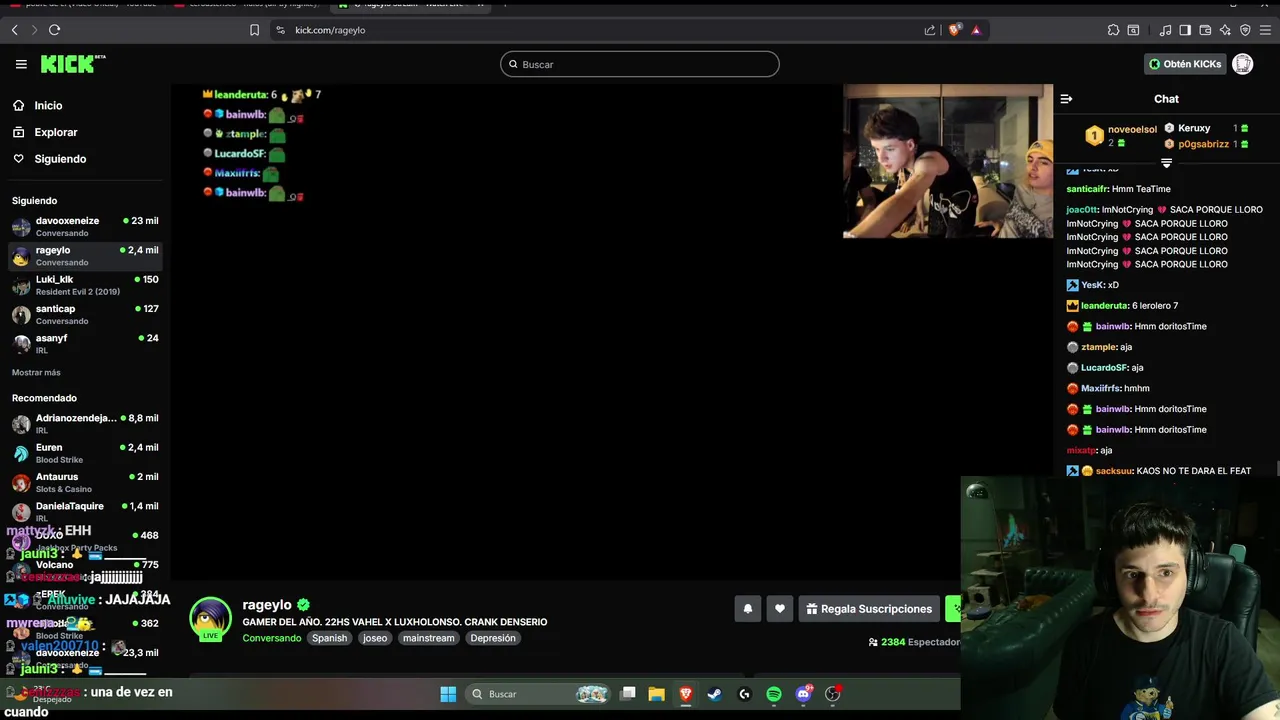Expand following list with Mostrar más

[x=36, y=372]
